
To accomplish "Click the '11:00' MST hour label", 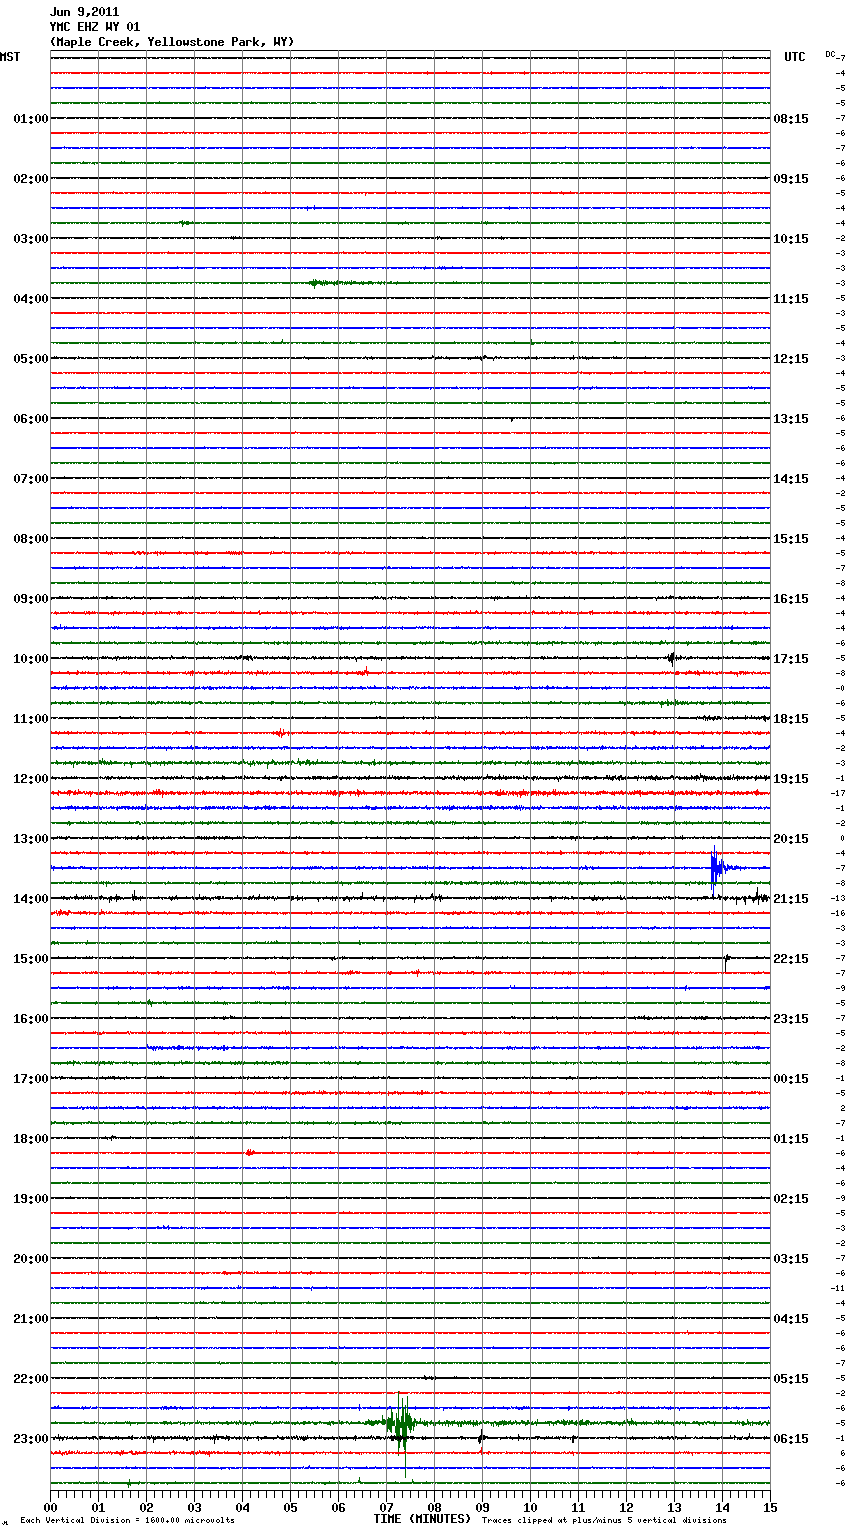I will pos(31,719).
